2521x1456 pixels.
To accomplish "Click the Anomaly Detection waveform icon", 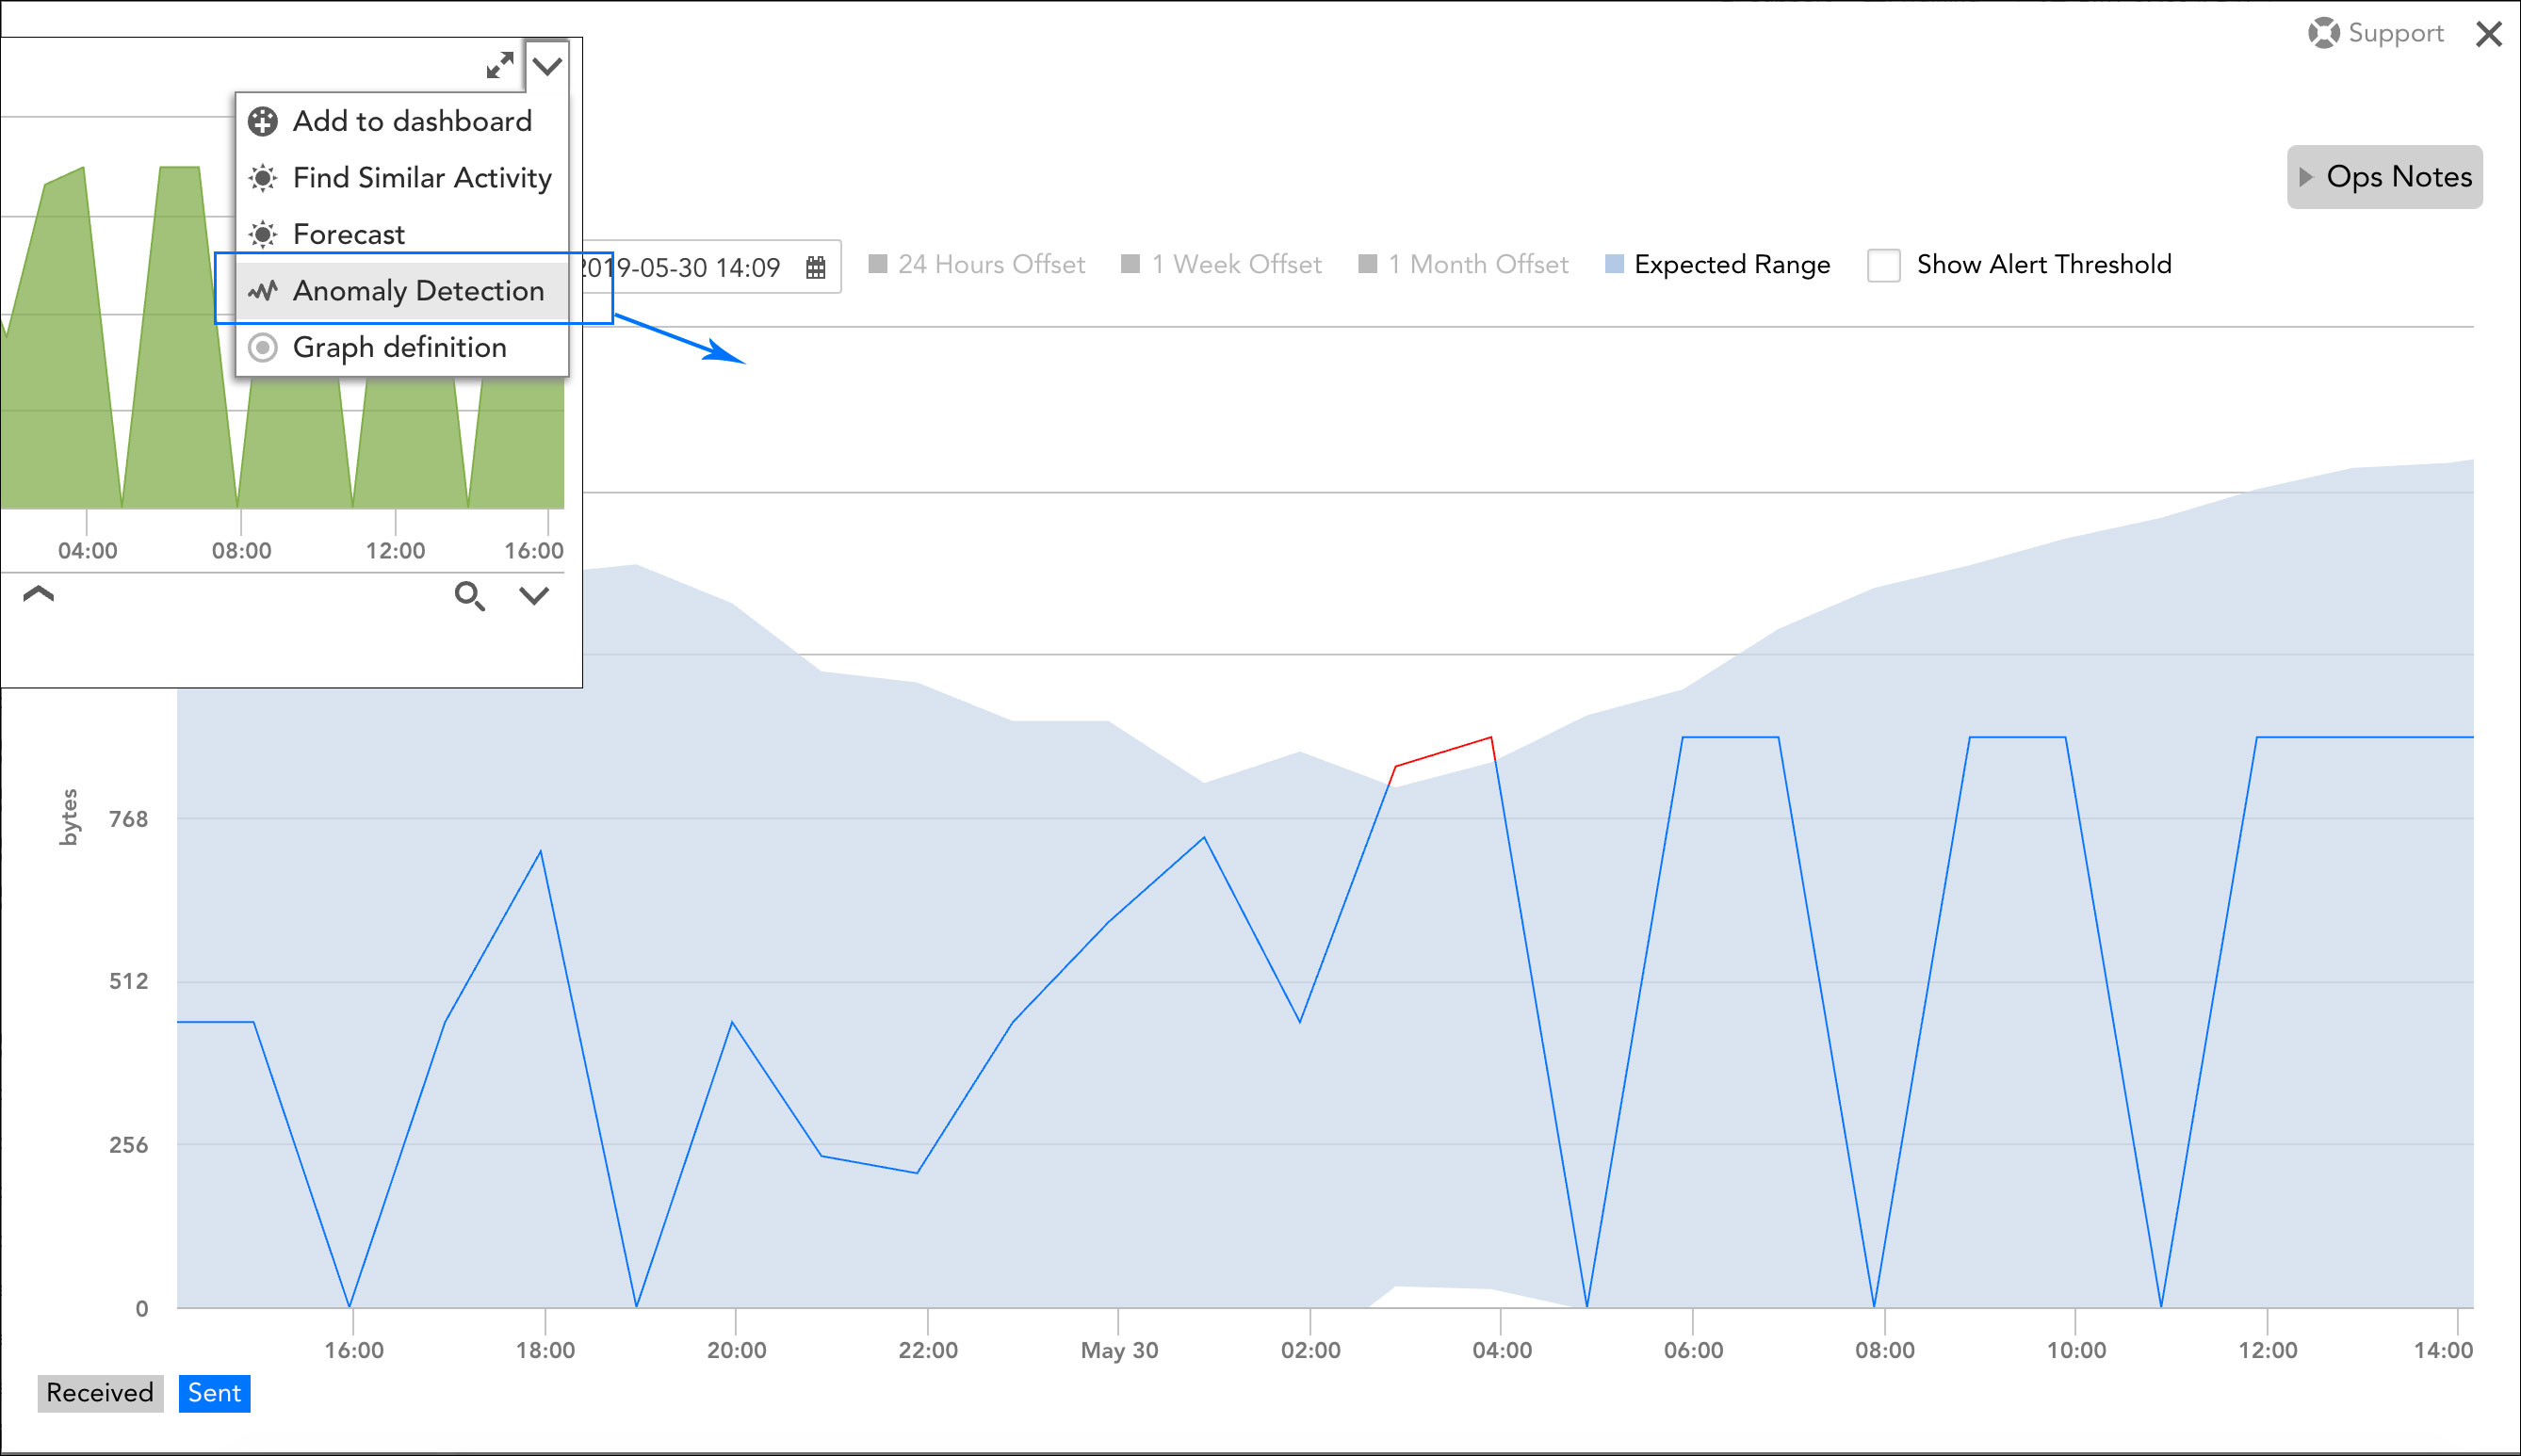I will click(262, 291).
